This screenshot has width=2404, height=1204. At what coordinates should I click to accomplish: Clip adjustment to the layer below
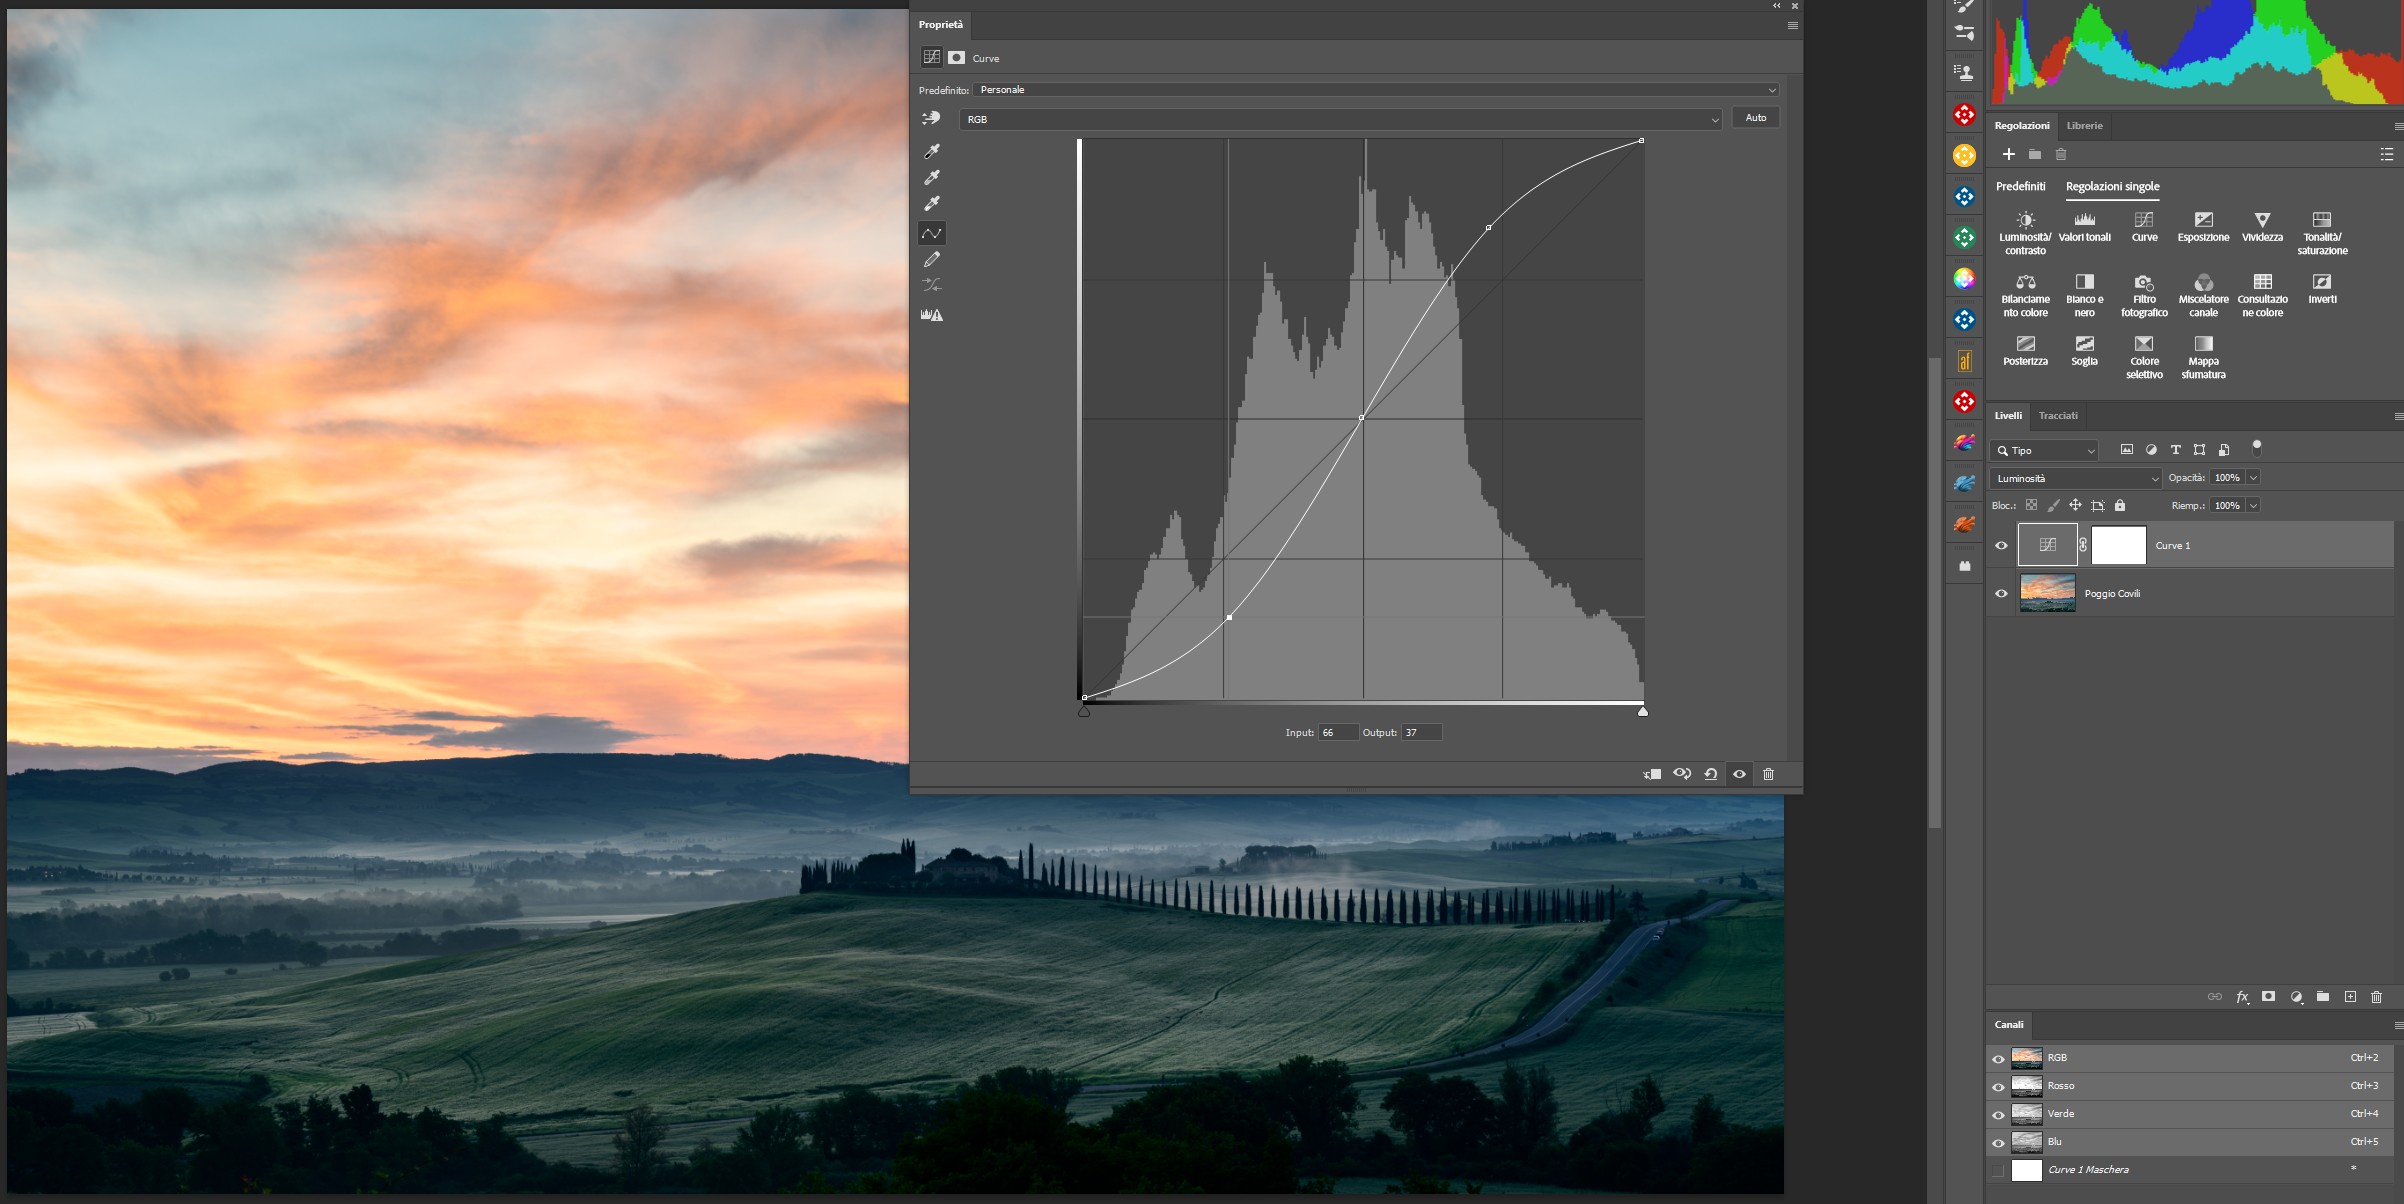tap(1652, 774)
